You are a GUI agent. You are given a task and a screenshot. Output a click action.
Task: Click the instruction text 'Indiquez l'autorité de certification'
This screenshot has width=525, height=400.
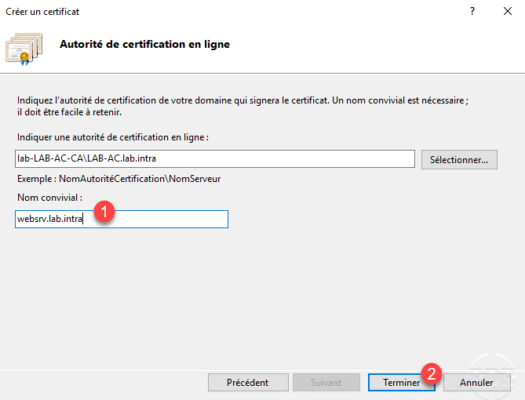243,106
